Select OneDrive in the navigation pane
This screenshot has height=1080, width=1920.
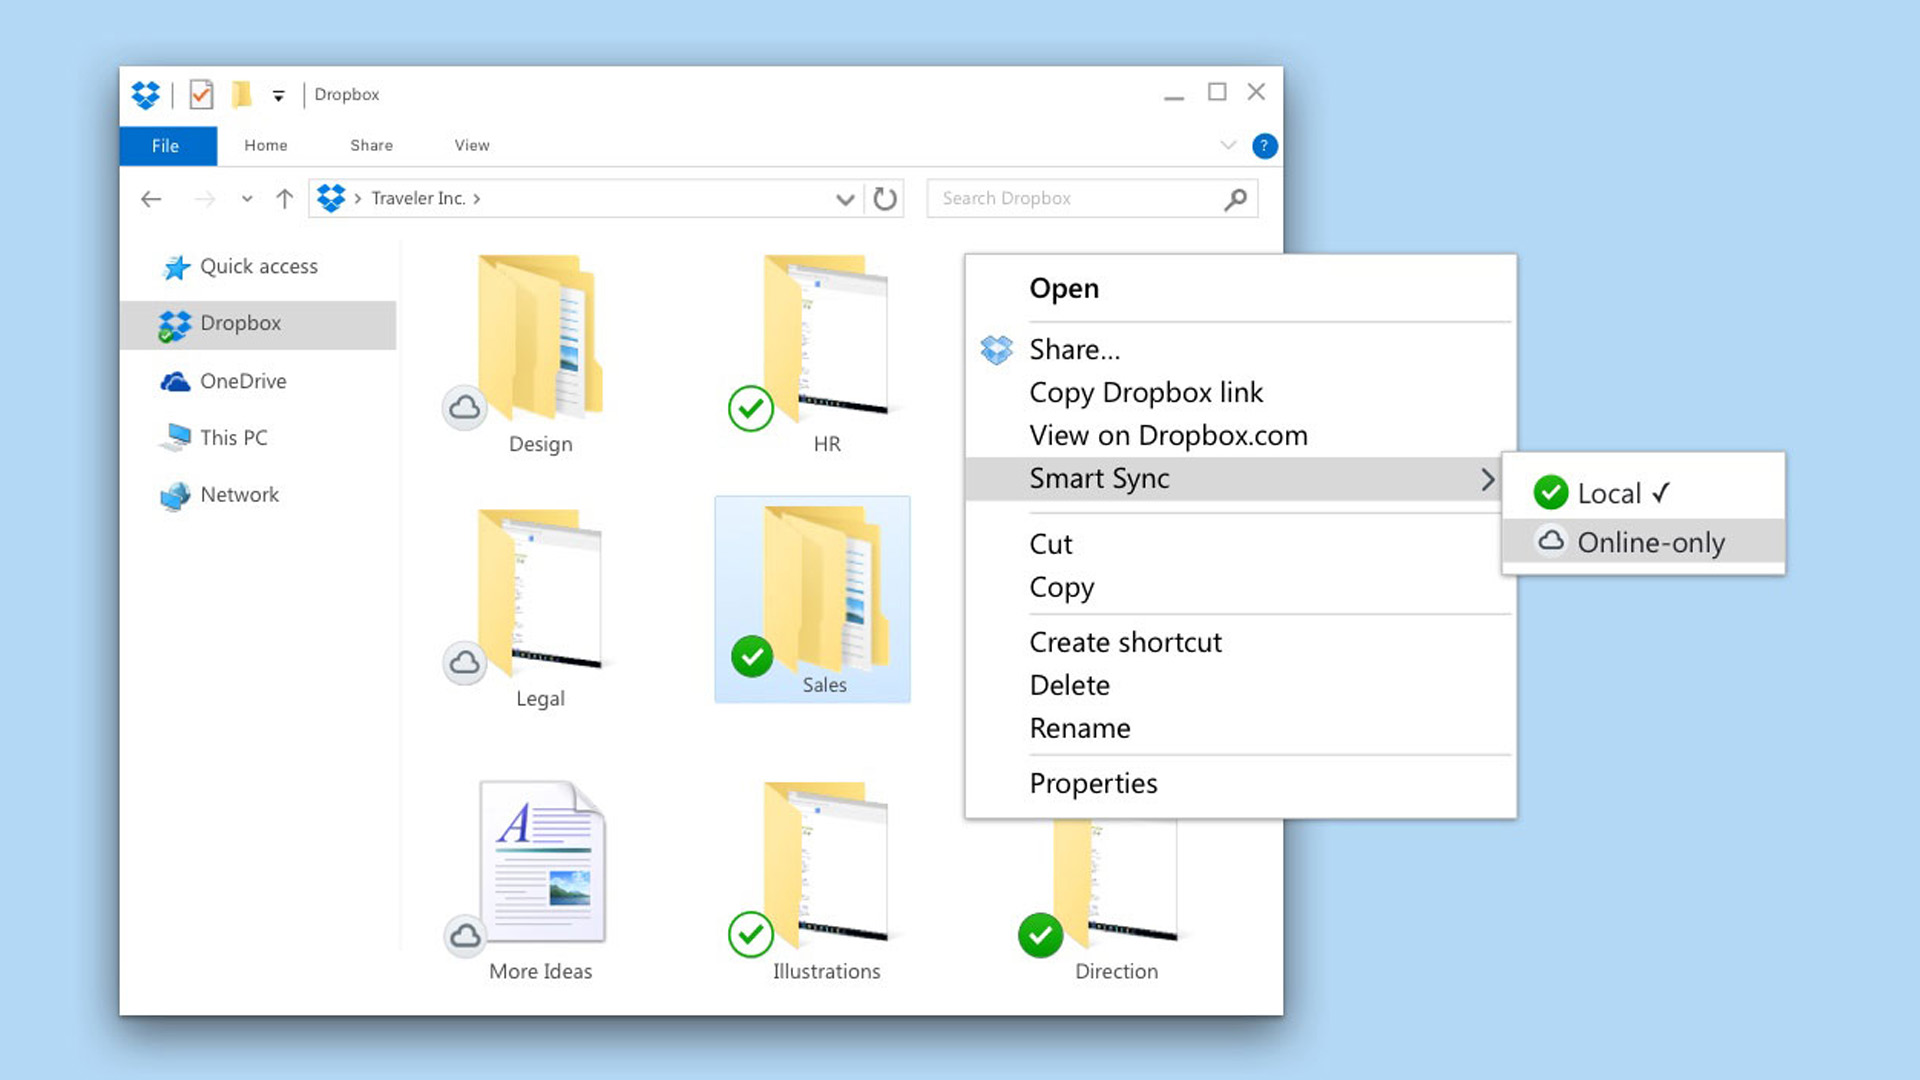tap(224, 381)
